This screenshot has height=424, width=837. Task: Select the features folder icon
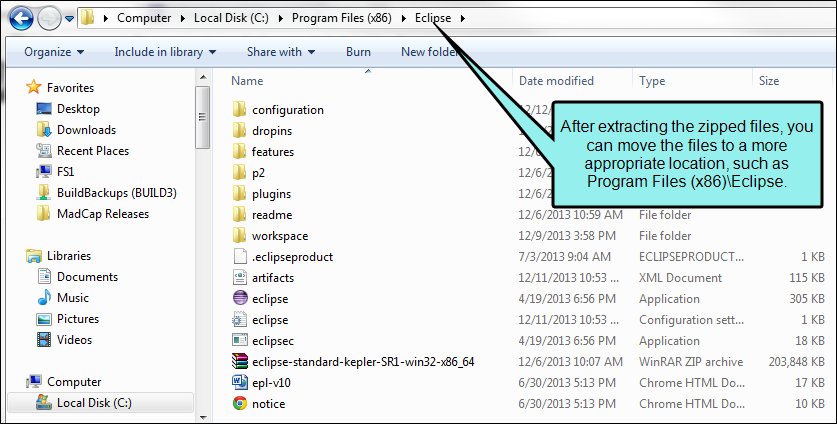tap(240, 152)
